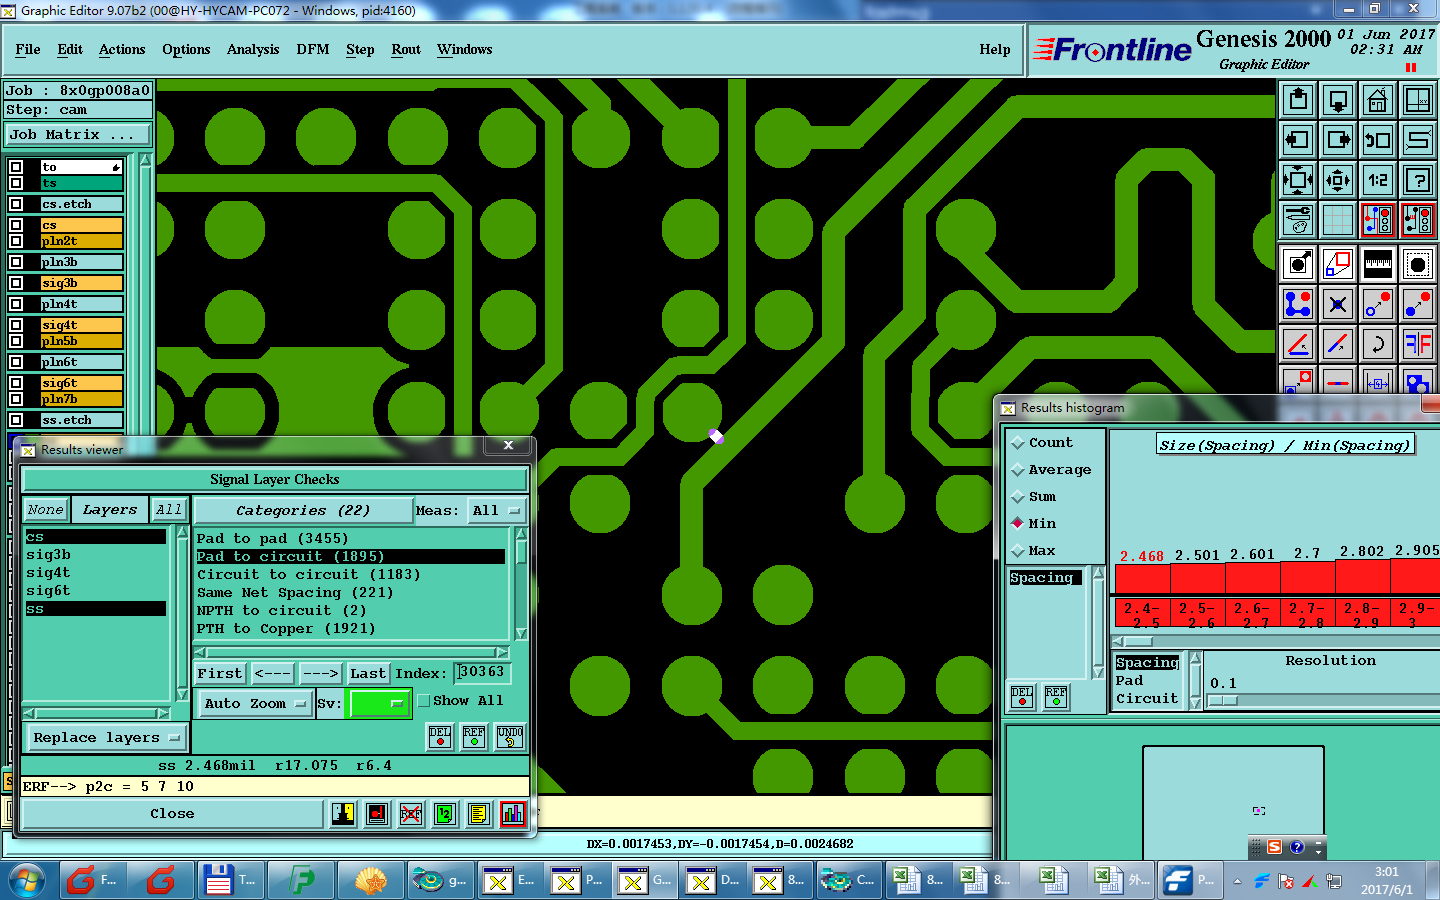
Task: Click the home view house icon
Action: pyautogui.click(x=1378, y=100)
